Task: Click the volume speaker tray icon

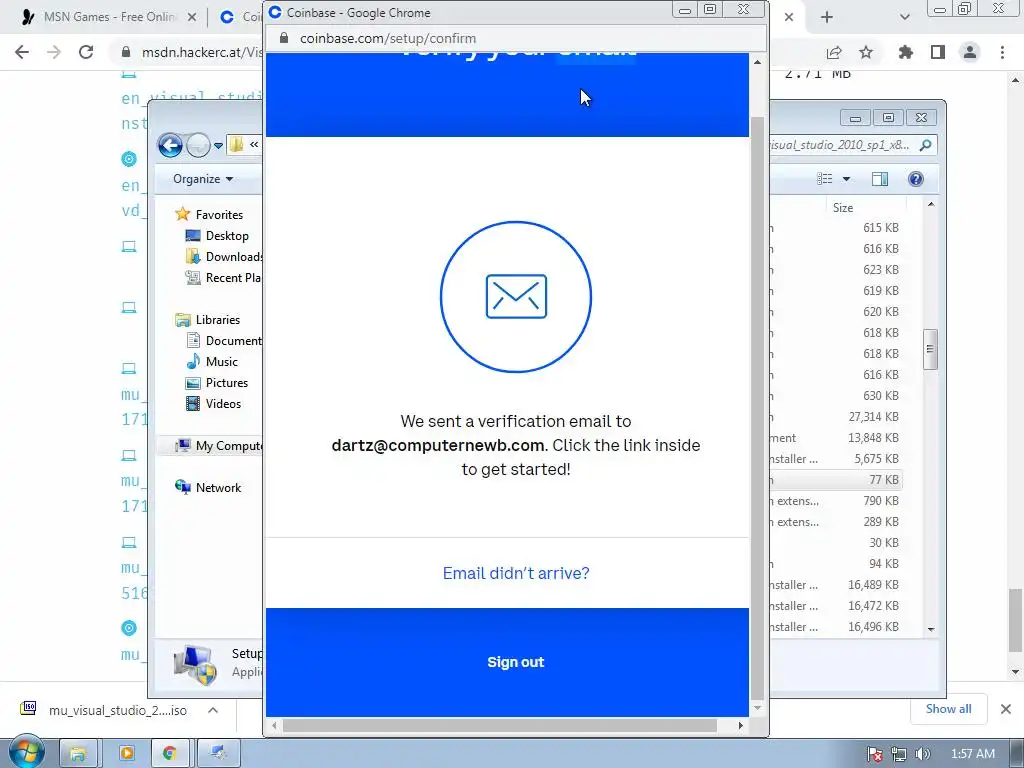Action: [922, 754]
